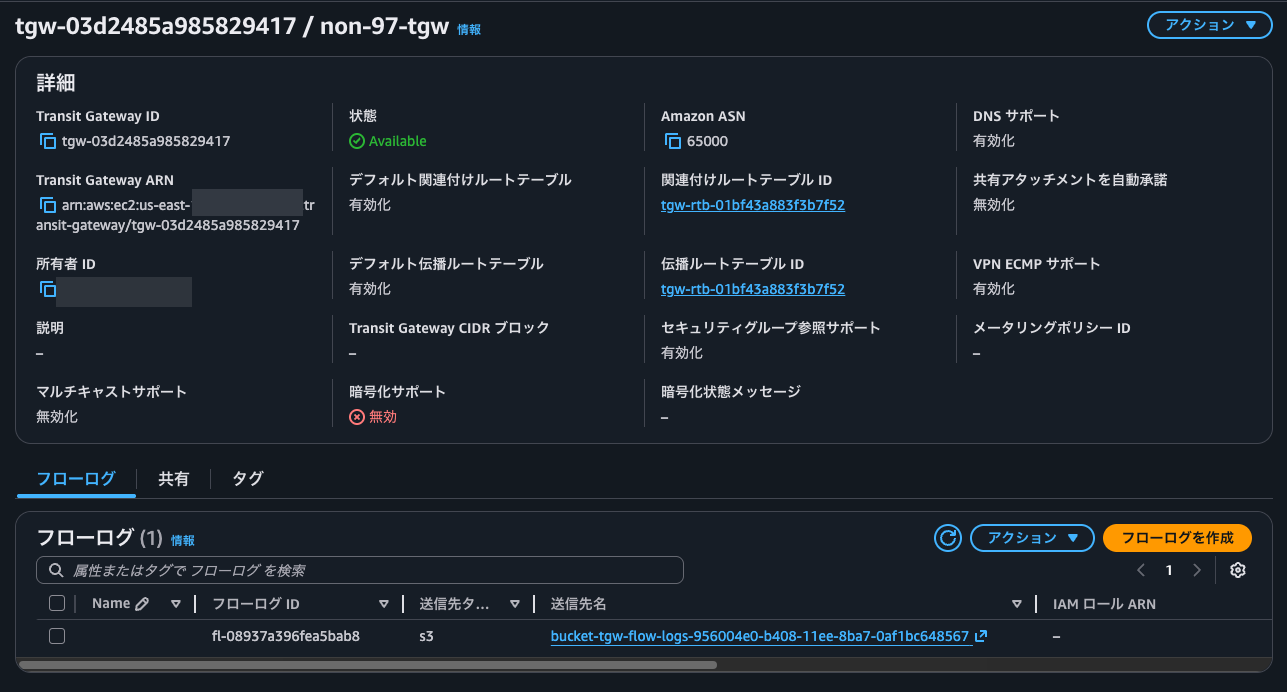Copy the Transit Gateway ID value

coord(47,141)
